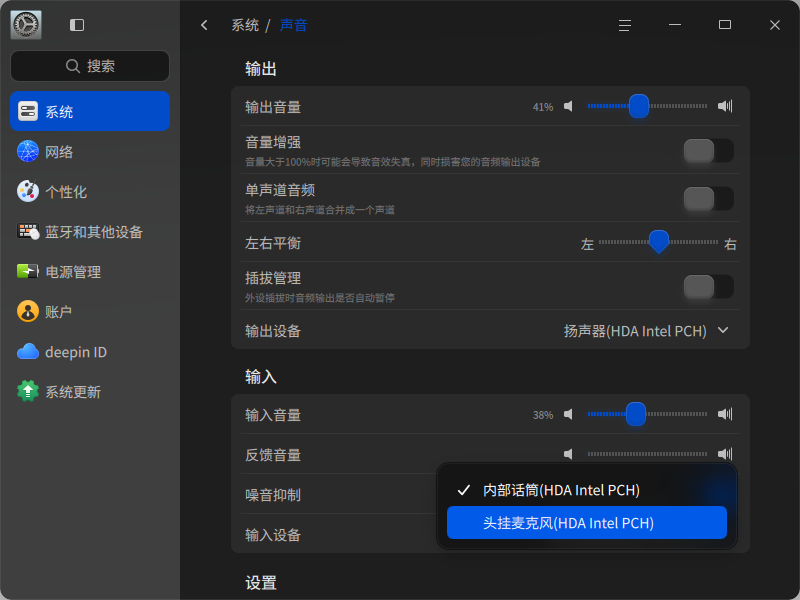
Task: Open the 电源管理 settings section
Action: click(x=90, y=271)
